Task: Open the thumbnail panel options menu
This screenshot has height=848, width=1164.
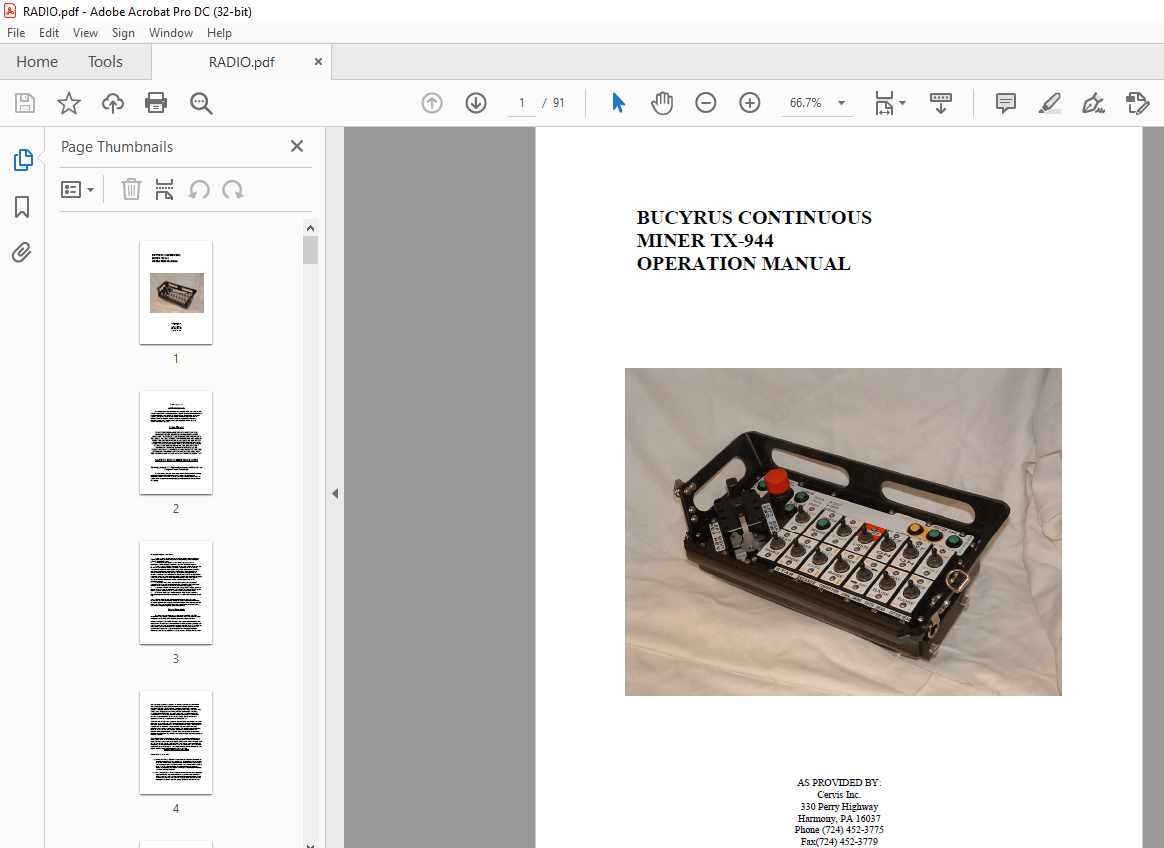Action: pyautogui.click(x=78, y=189)
